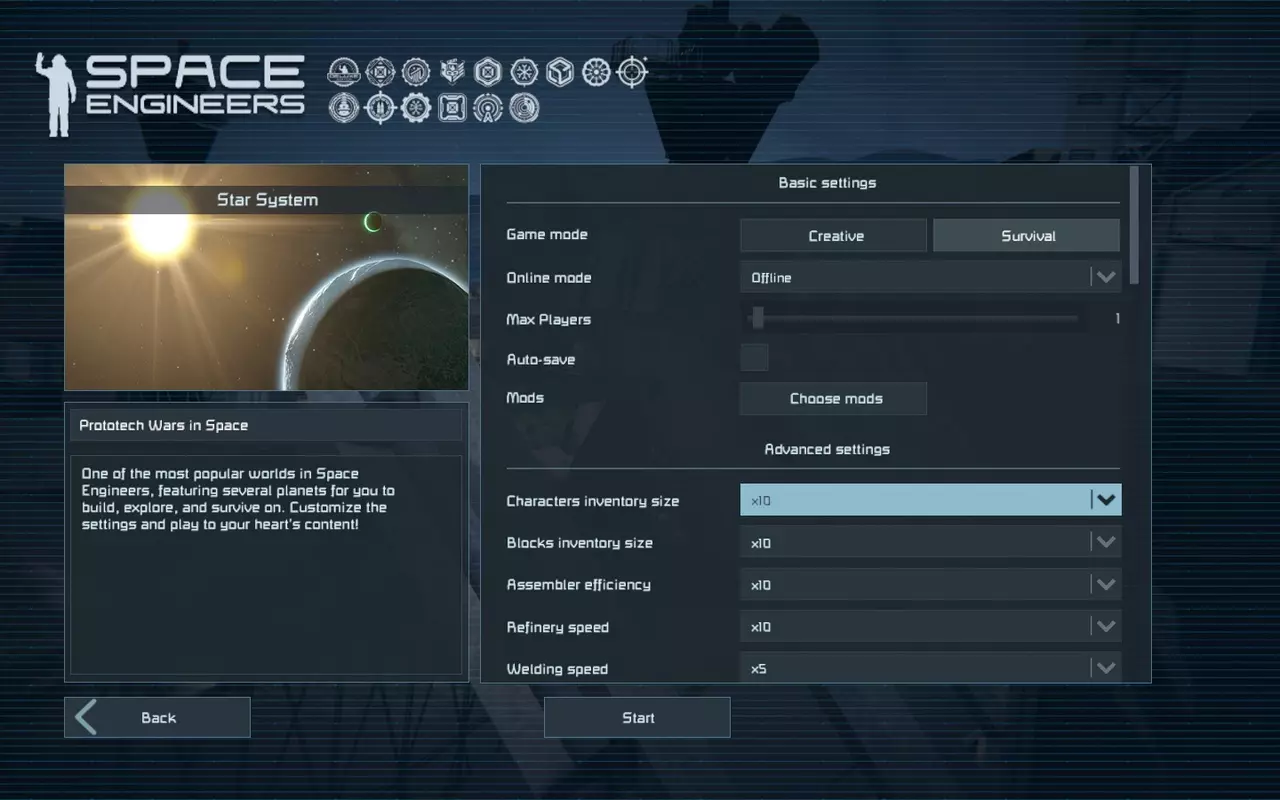Screen dimensions: 1280x800
Task: Click the 'Basic settings' heading
Action: [827, 183]
